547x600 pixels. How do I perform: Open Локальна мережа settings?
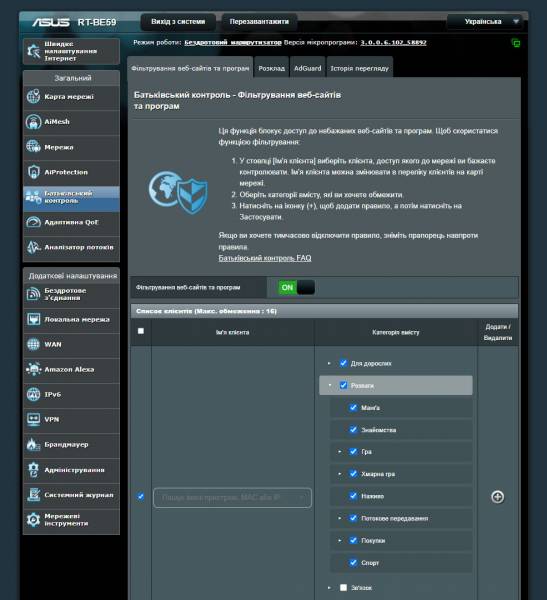tap(71, 320)
